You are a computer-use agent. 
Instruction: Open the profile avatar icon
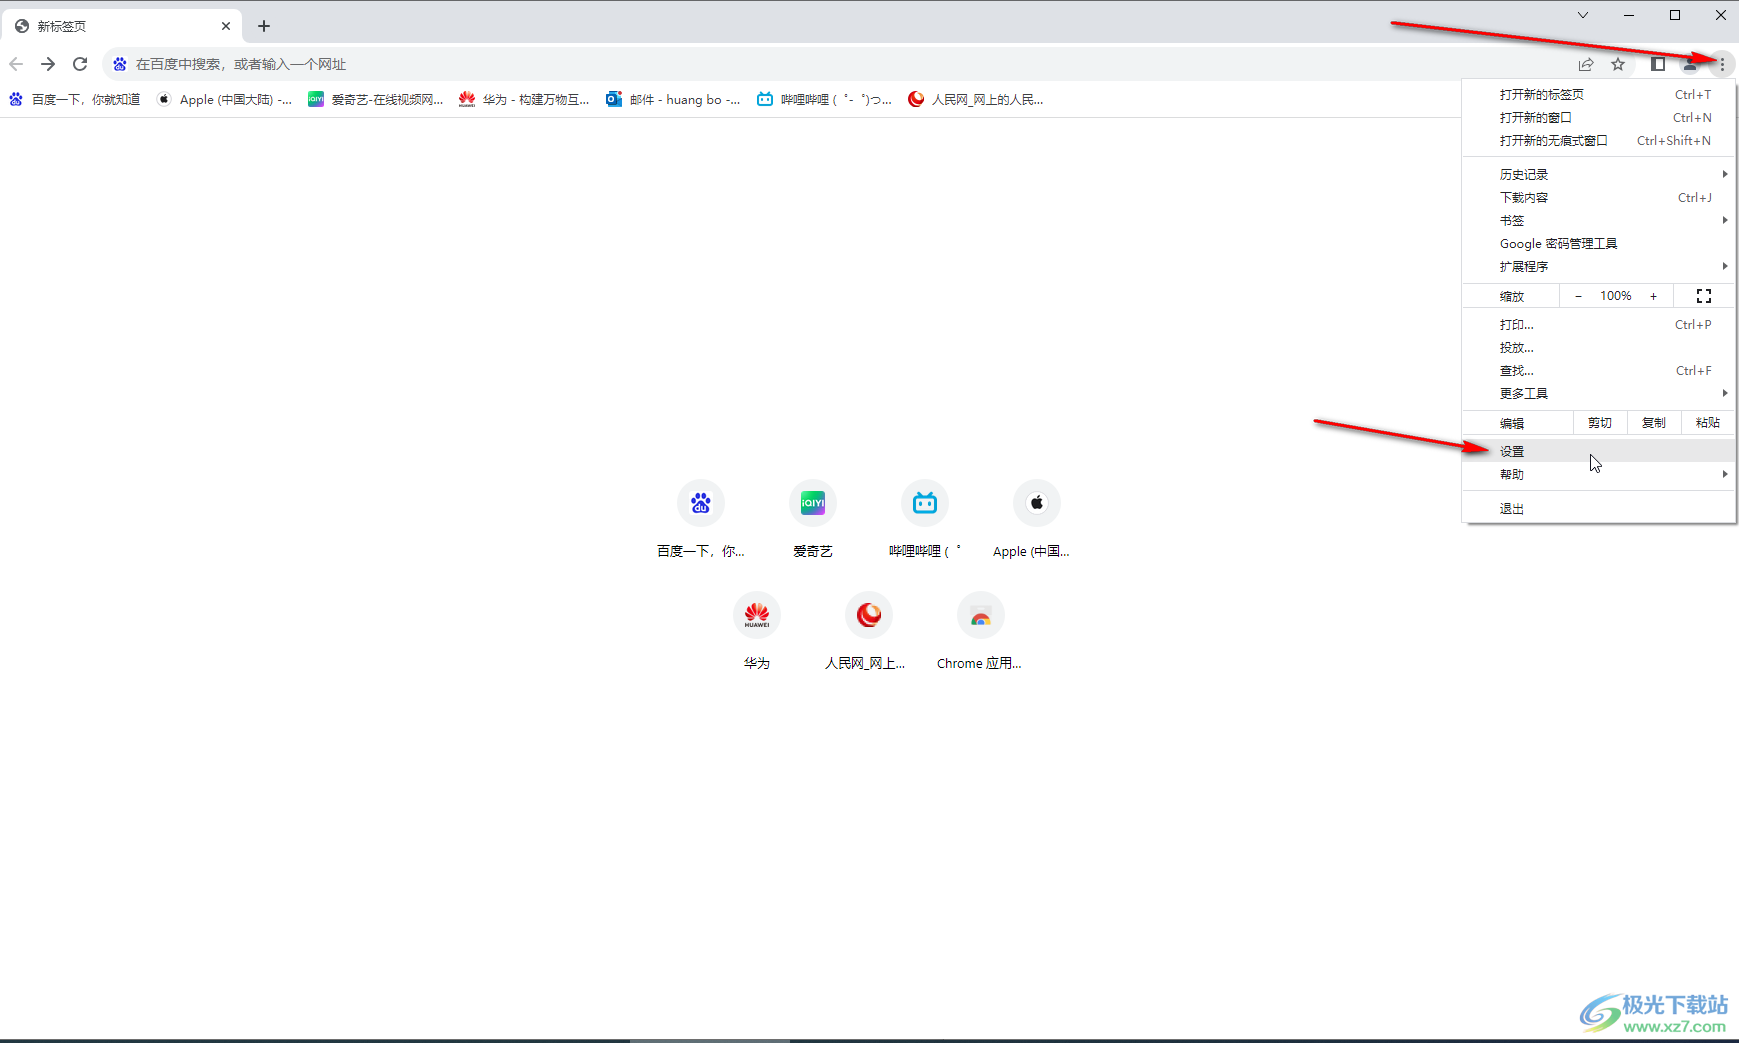point(1690,64)
